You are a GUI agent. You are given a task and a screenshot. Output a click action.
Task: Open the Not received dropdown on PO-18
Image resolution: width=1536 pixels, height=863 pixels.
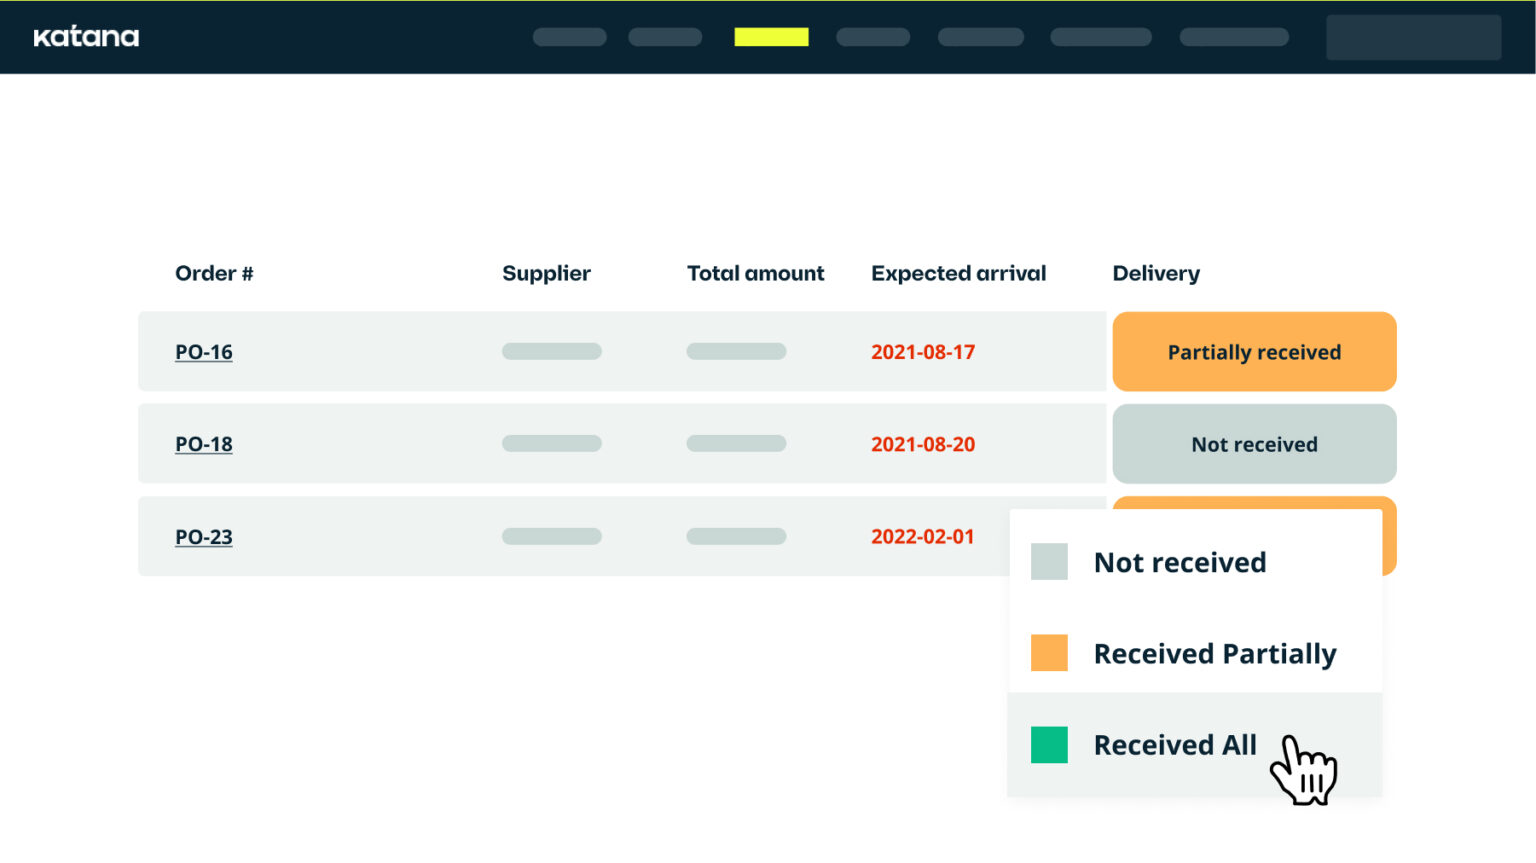1254,443
